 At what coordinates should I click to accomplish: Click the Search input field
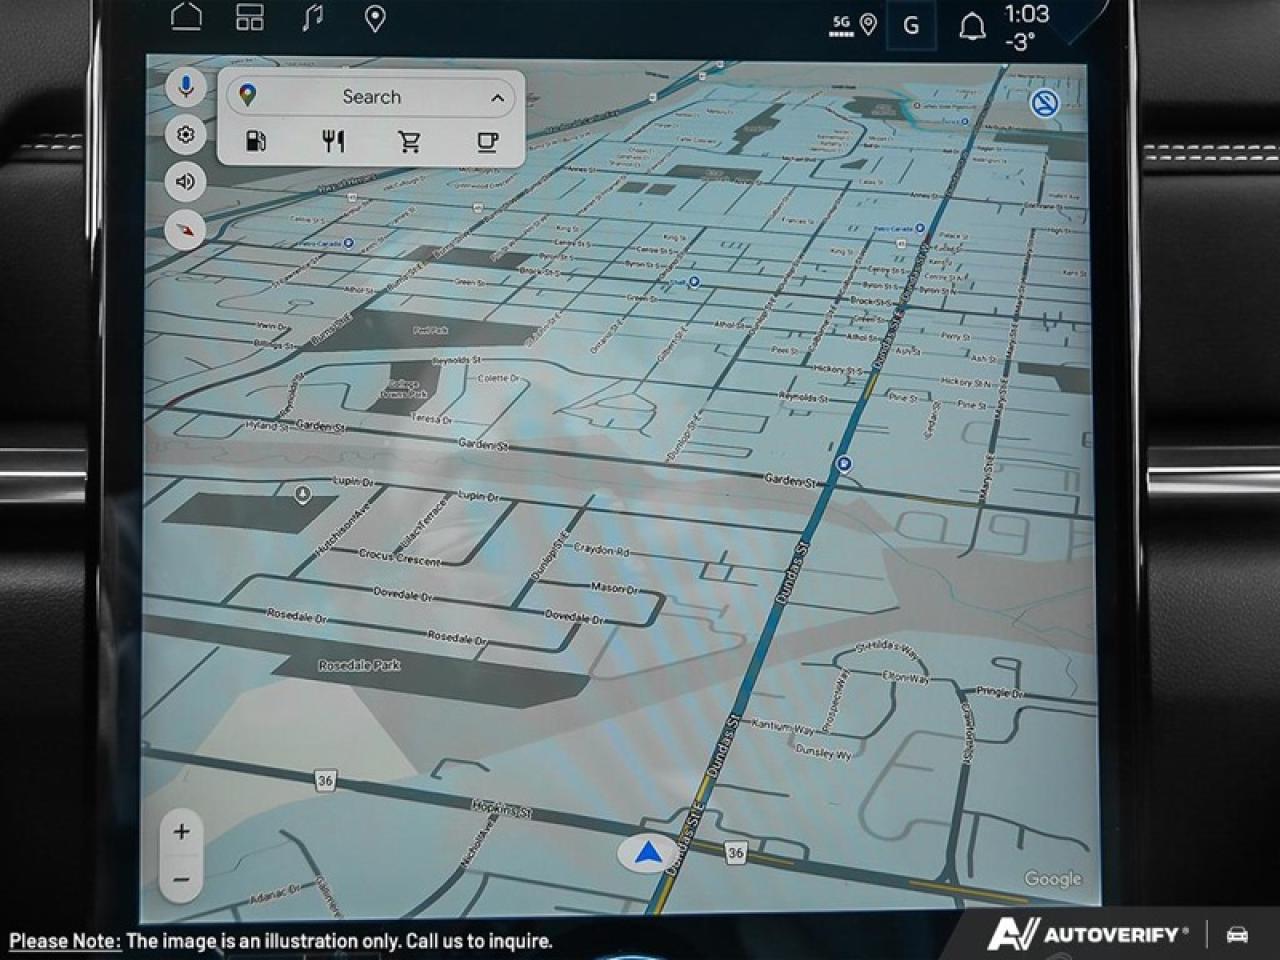(x=371, y=97)
